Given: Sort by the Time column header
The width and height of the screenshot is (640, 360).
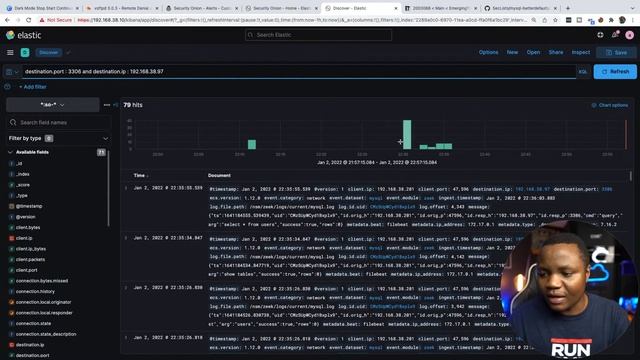Looking at the screenshot, I should (x=141, y=176).
